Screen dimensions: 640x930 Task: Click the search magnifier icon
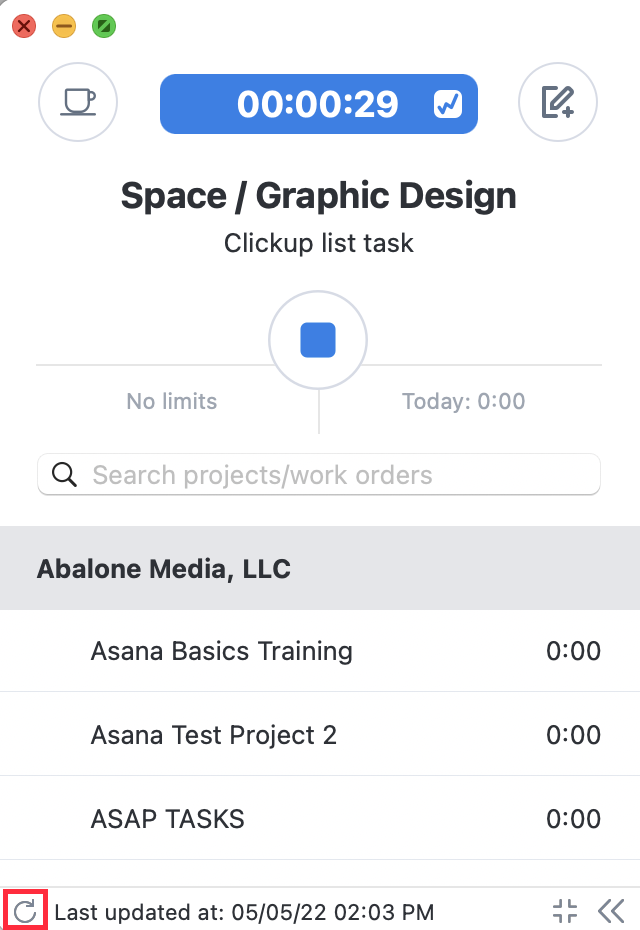point(64,474)
